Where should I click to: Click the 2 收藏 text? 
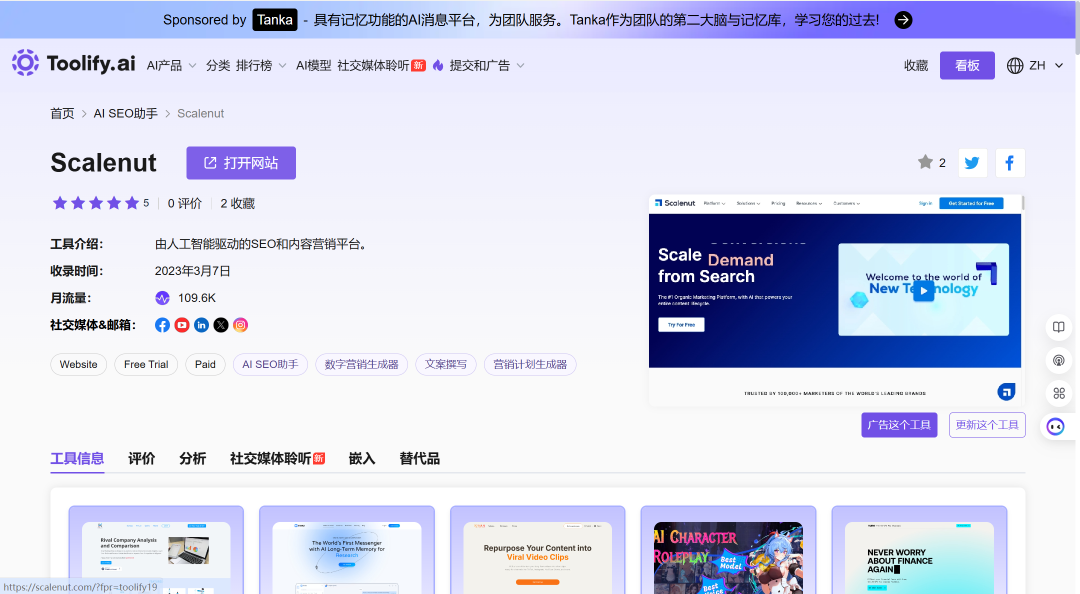tap(238, 203)
